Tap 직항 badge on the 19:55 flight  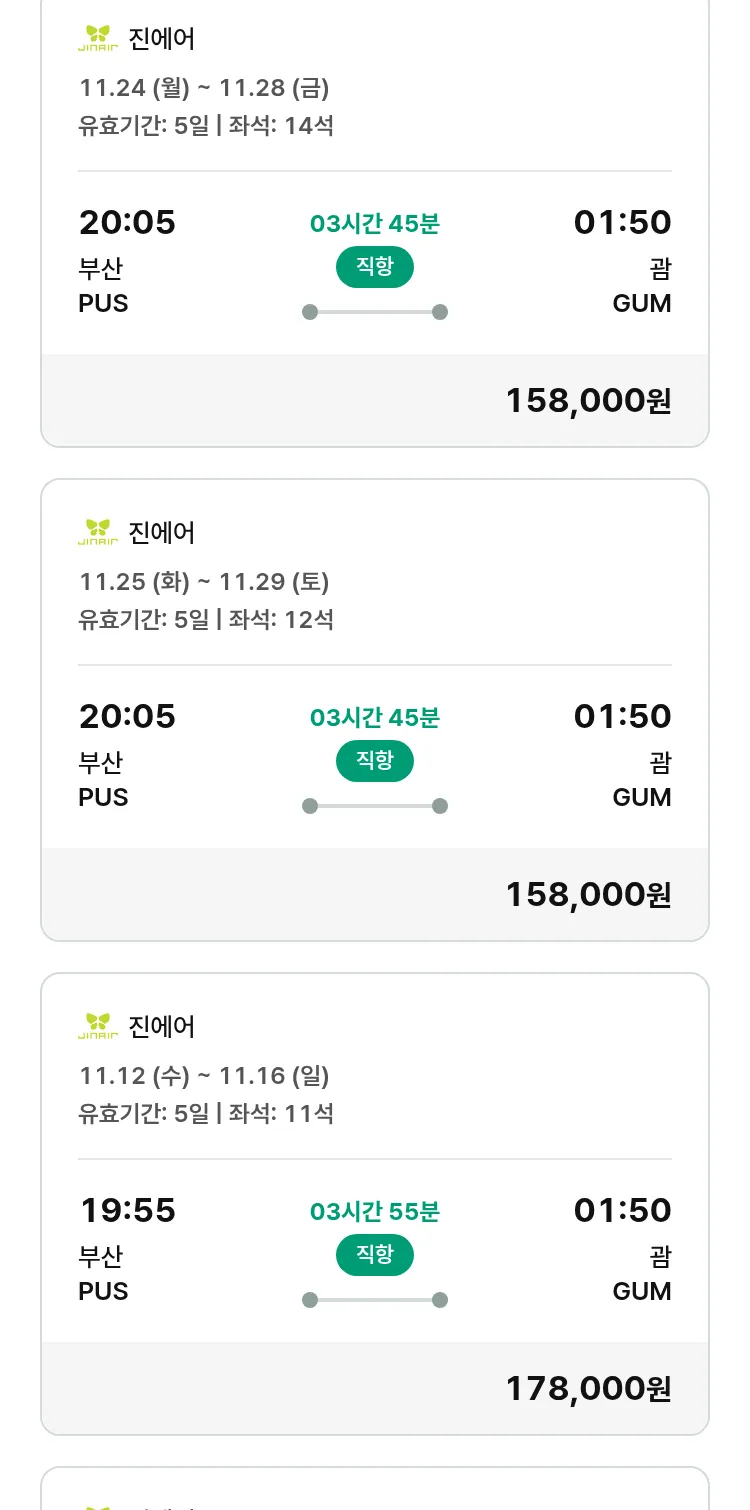click(x=374, y=1255)
